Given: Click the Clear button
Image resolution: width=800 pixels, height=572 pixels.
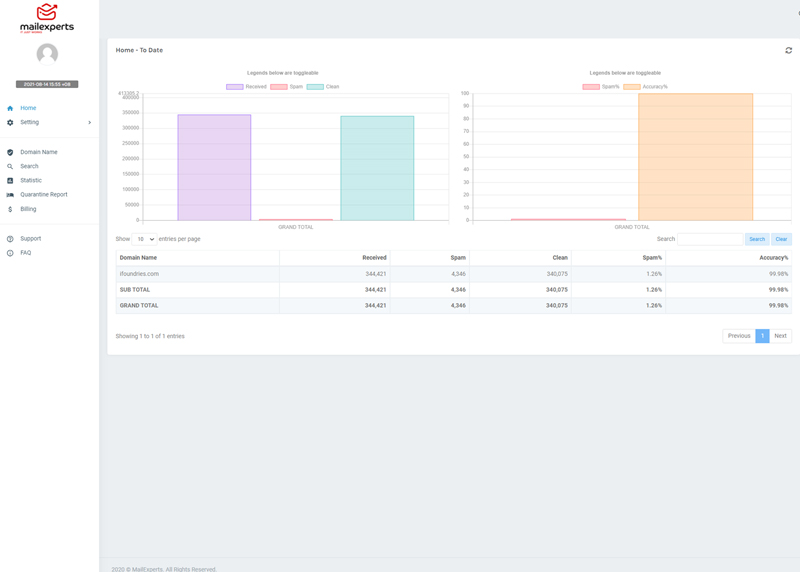Looking at the screenshot, I should [781, 239].
